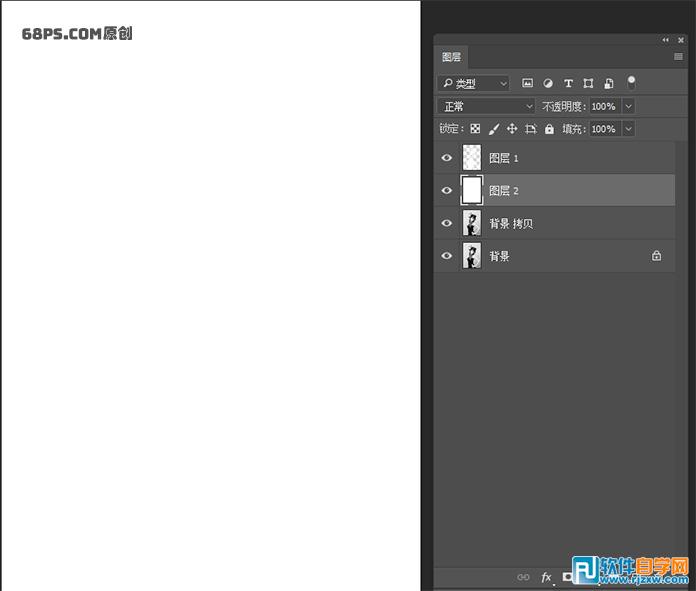Lock artboard nesting icon
Image resolution: width=696 pixels, height=591 pixels.
pyautogui.click(x=530, y=129)
